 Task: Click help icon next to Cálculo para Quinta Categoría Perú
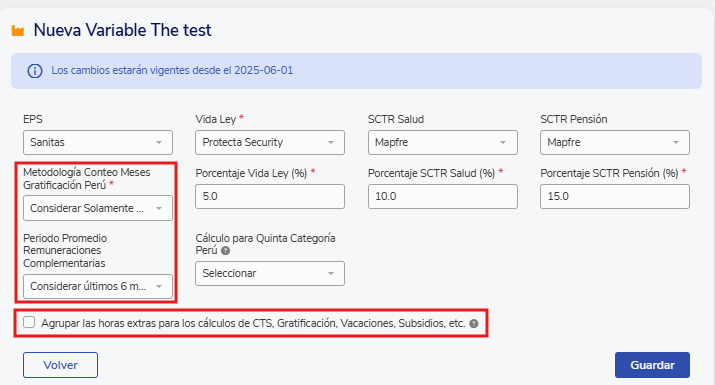click(x=225, y=251)
